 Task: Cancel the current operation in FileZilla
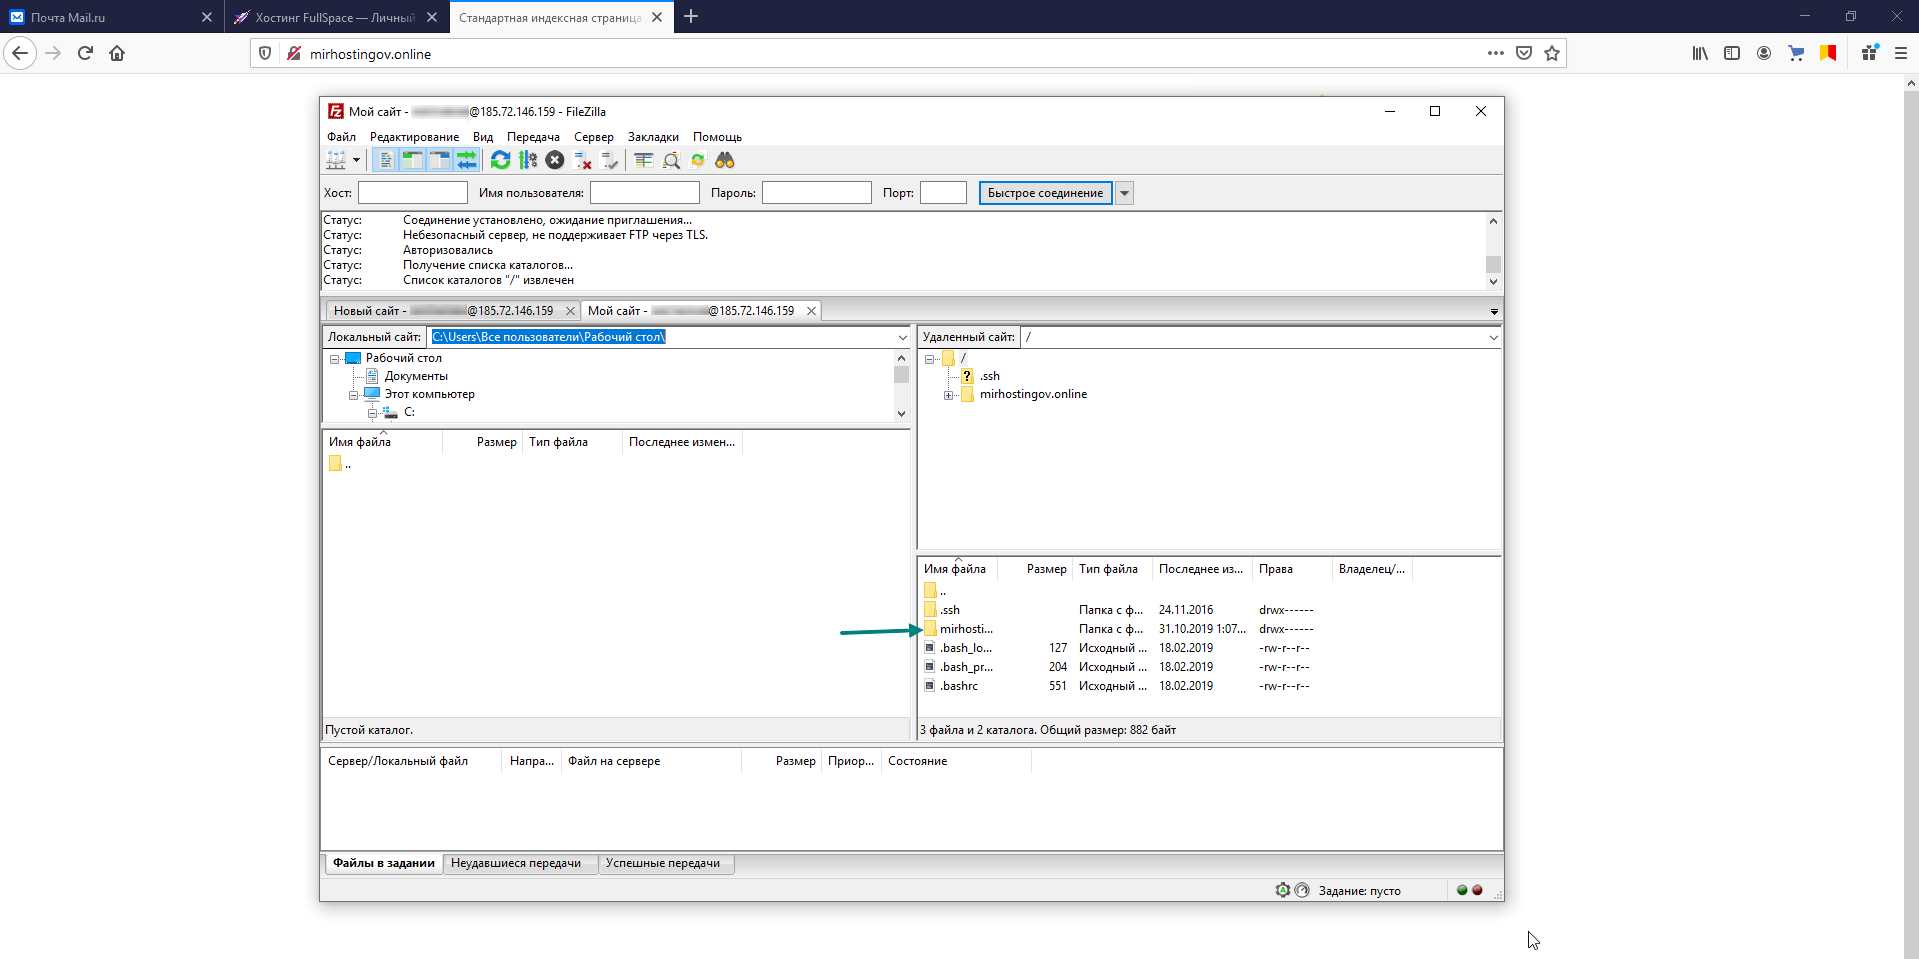coord(555,160)
